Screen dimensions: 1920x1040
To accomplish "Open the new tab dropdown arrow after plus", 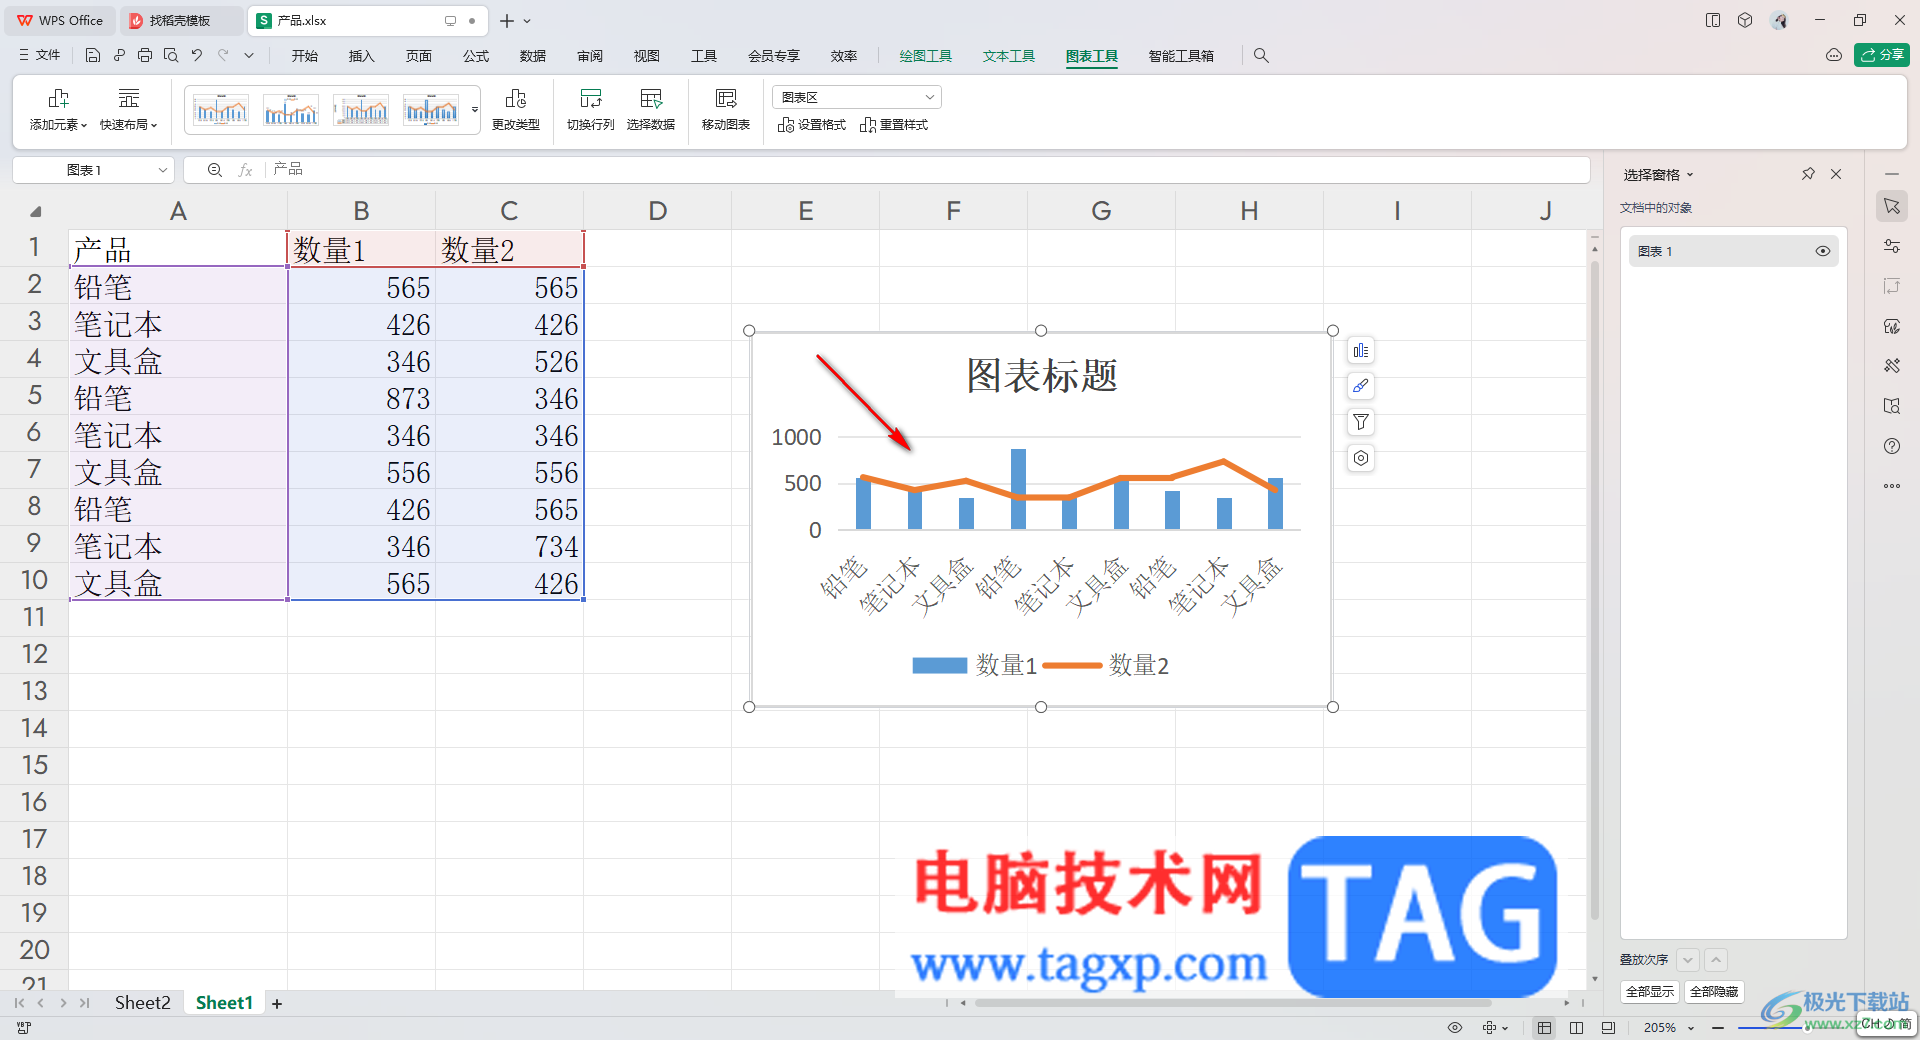I will [x=527, y=21].
